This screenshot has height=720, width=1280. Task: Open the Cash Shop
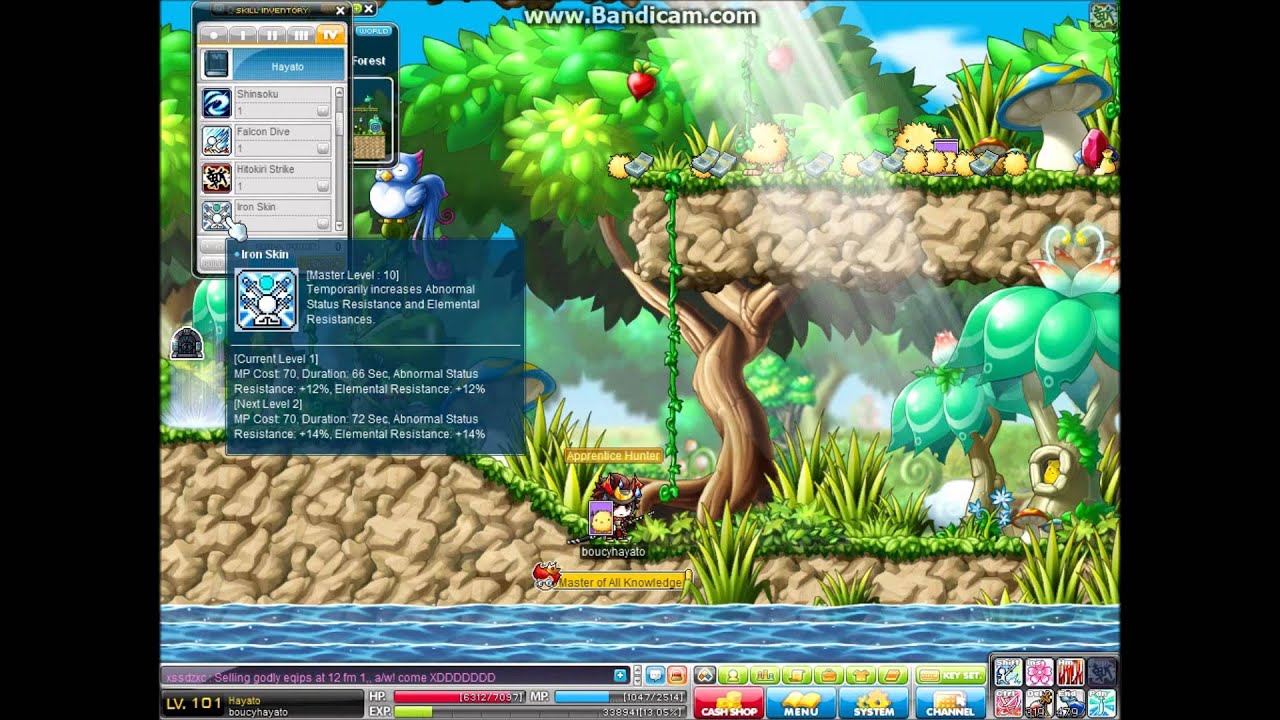(729, 702)
